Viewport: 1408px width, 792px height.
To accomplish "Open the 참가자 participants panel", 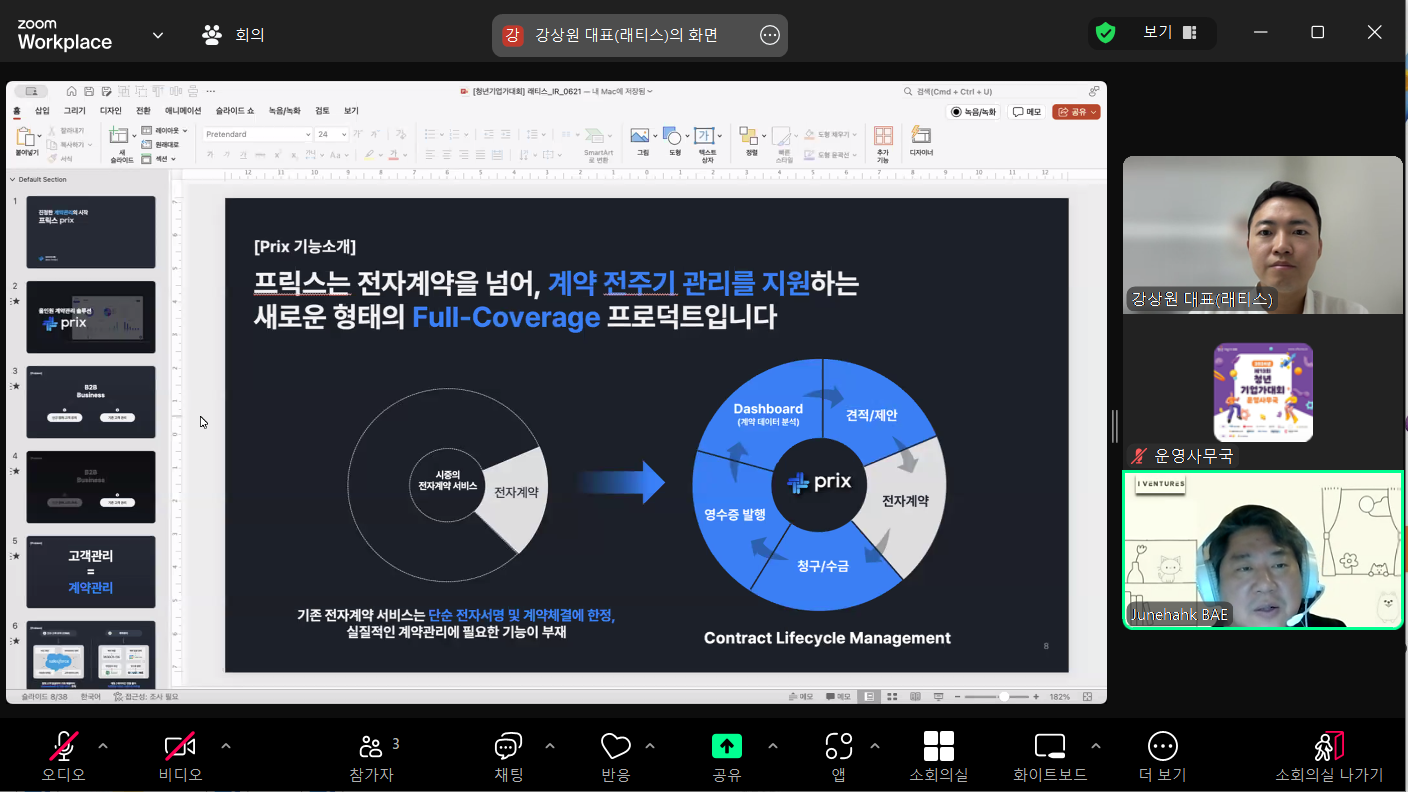I will (x=372, y=755).
